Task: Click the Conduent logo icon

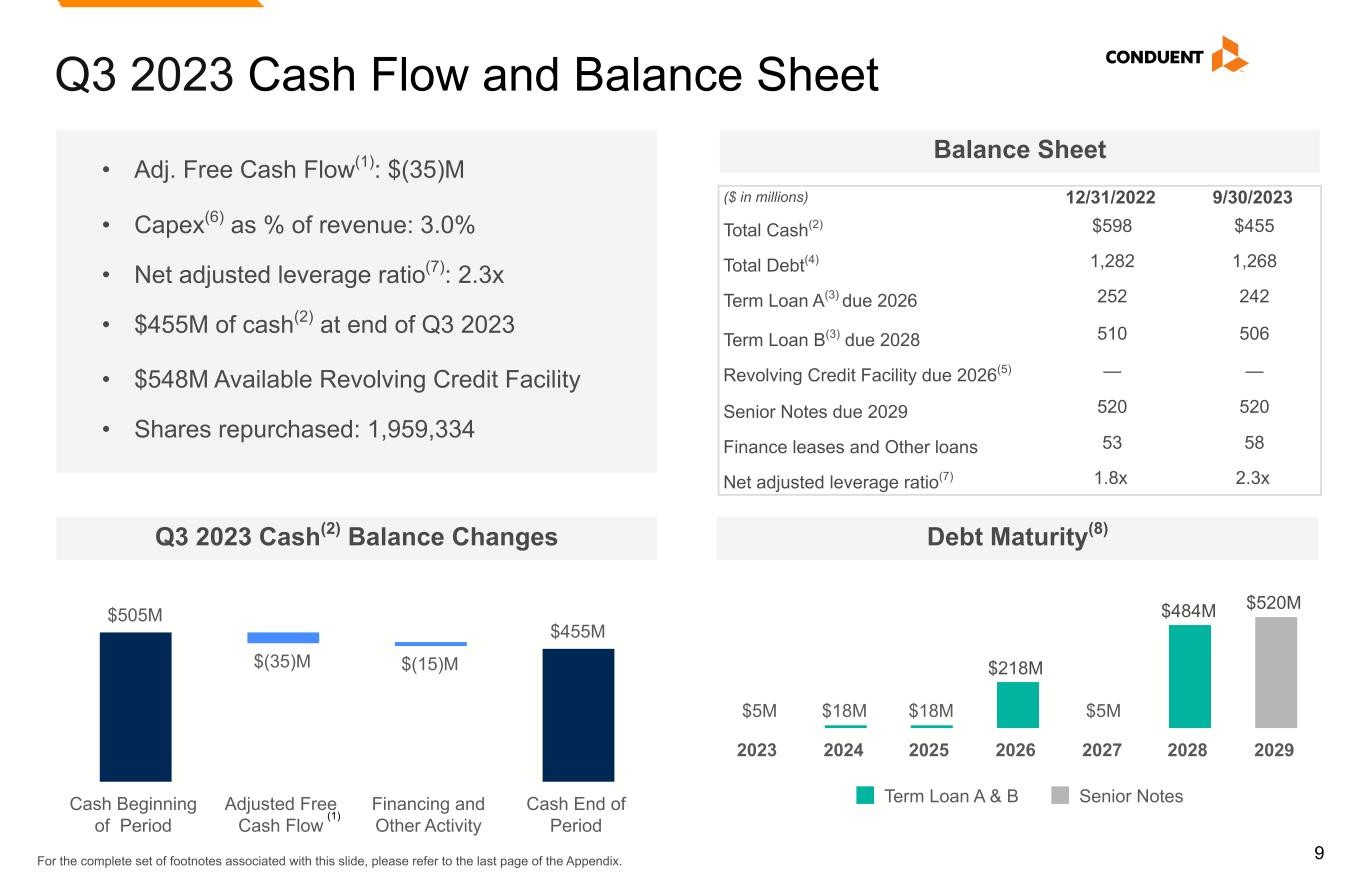Action: (x=1229, y=55)
